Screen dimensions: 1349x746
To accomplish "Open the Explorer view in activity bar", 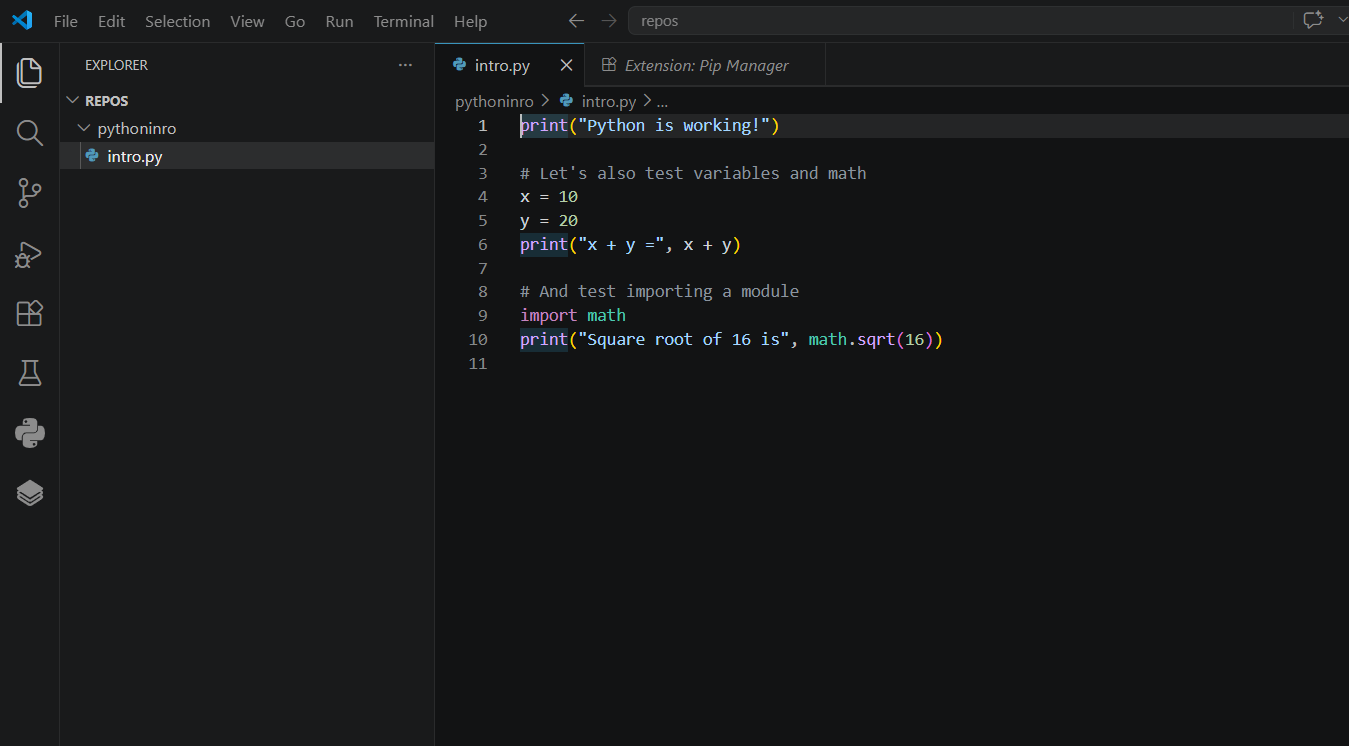I will (30, 72).
